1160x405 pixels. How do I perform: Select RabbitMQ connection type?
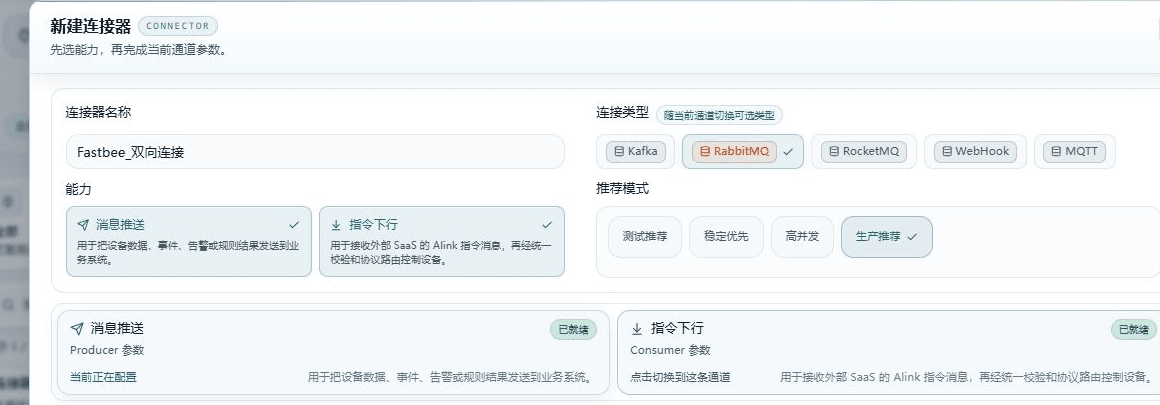(x=743, y=151)
